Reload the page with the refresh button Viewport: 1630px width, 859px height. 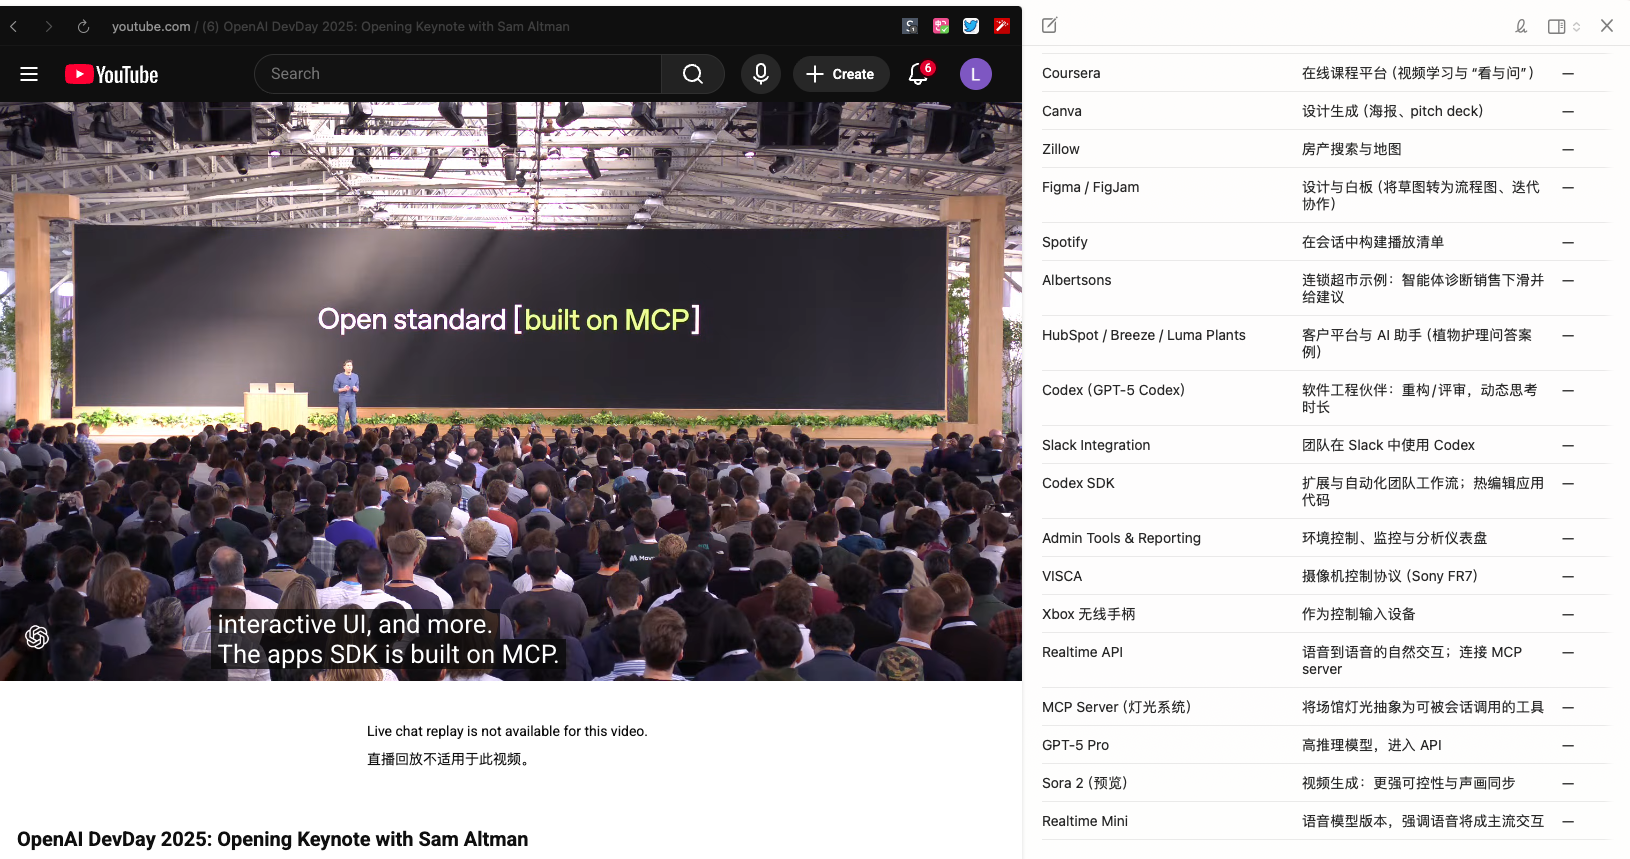pyautogui.click(x=83, y=27)
